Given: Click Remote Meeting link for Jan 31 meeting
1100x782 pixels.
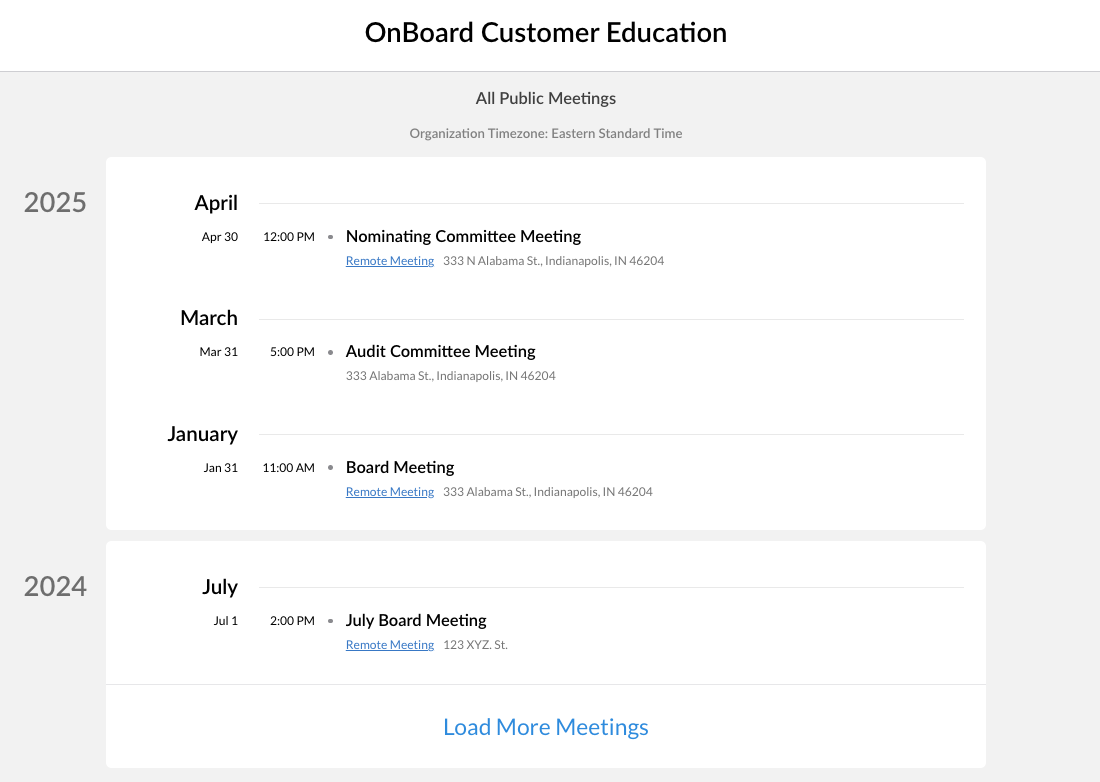Looking at the screenshot, I should 390,492.
